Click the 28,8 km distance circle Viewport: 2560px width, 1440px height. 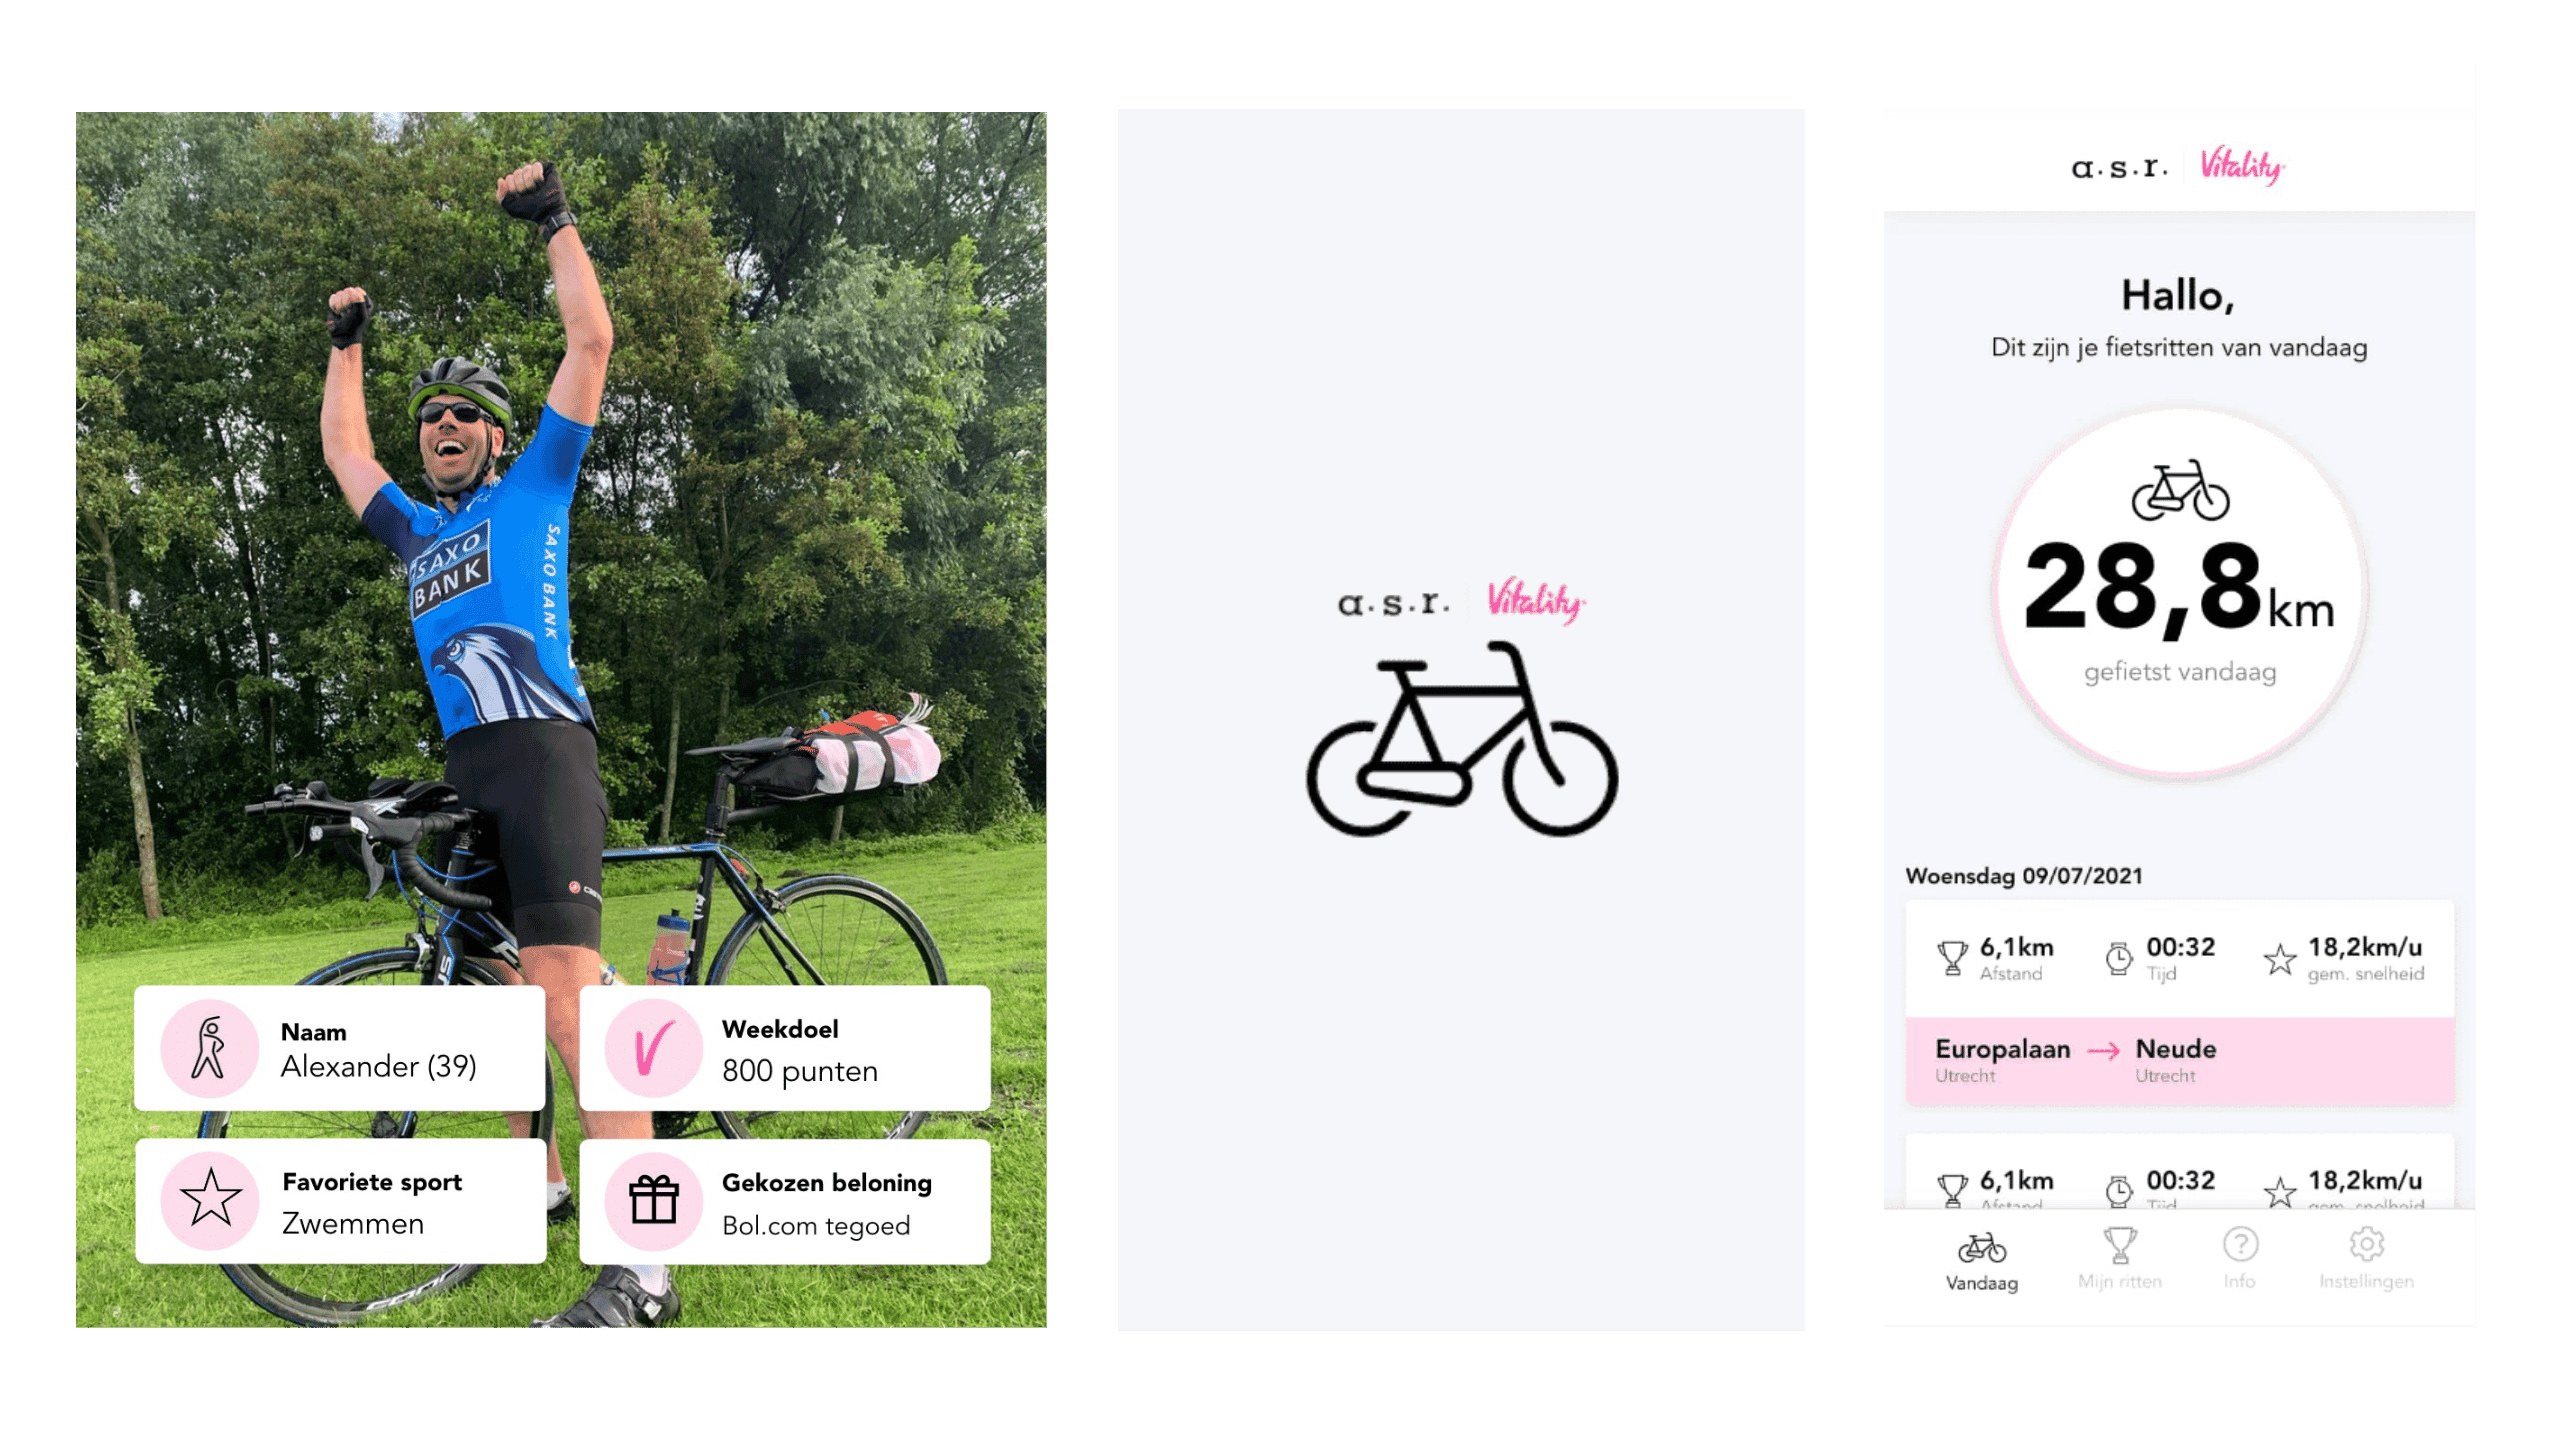tap(2180, 592)
